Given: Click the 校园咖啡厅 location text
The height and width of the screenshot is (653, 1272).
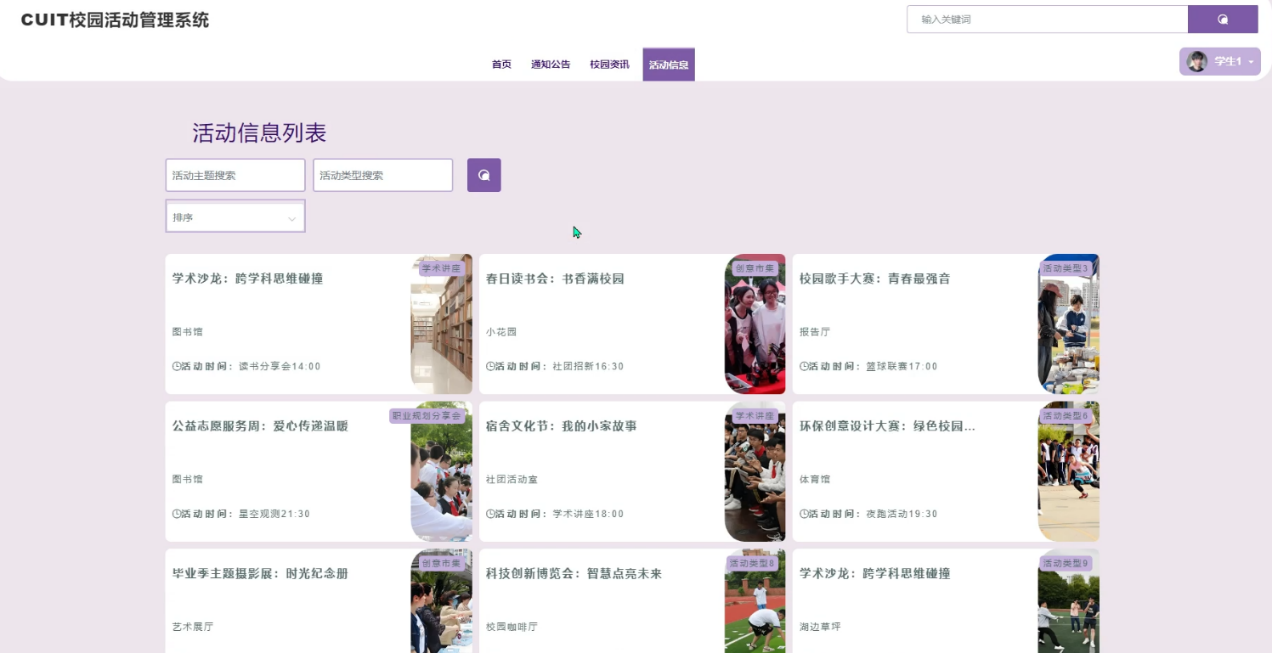Looking at the screenshot, I should click(x=512, y=627).
